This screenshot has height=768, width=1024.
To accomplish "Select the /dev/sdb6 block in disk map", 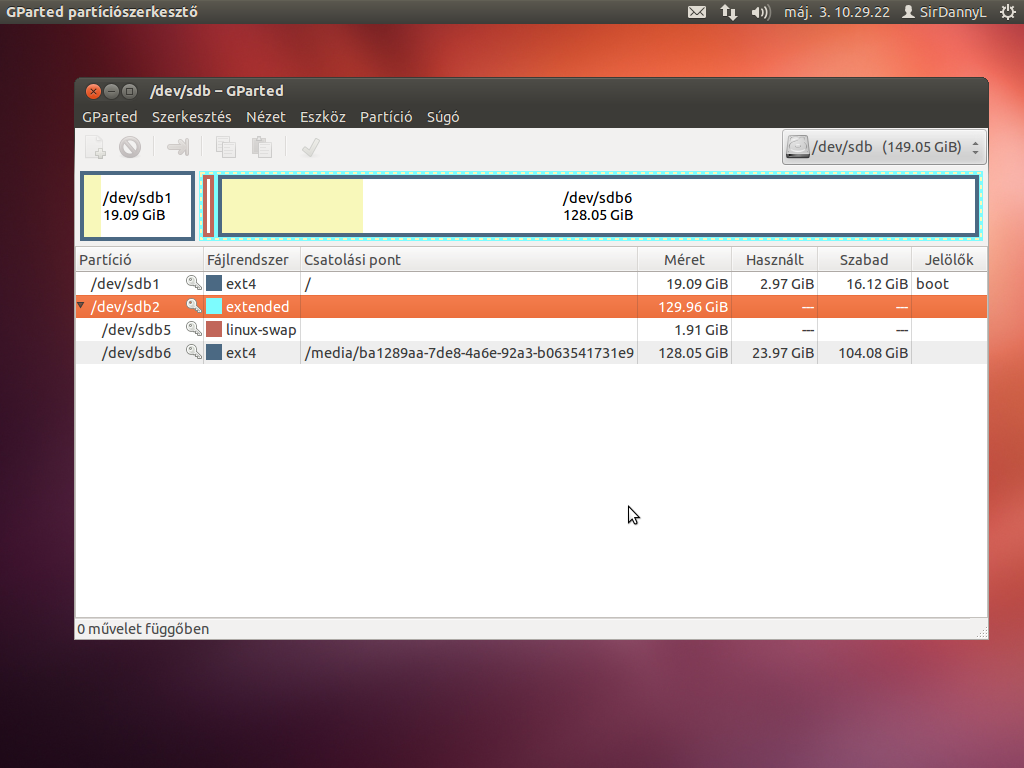I will point(598,206).
